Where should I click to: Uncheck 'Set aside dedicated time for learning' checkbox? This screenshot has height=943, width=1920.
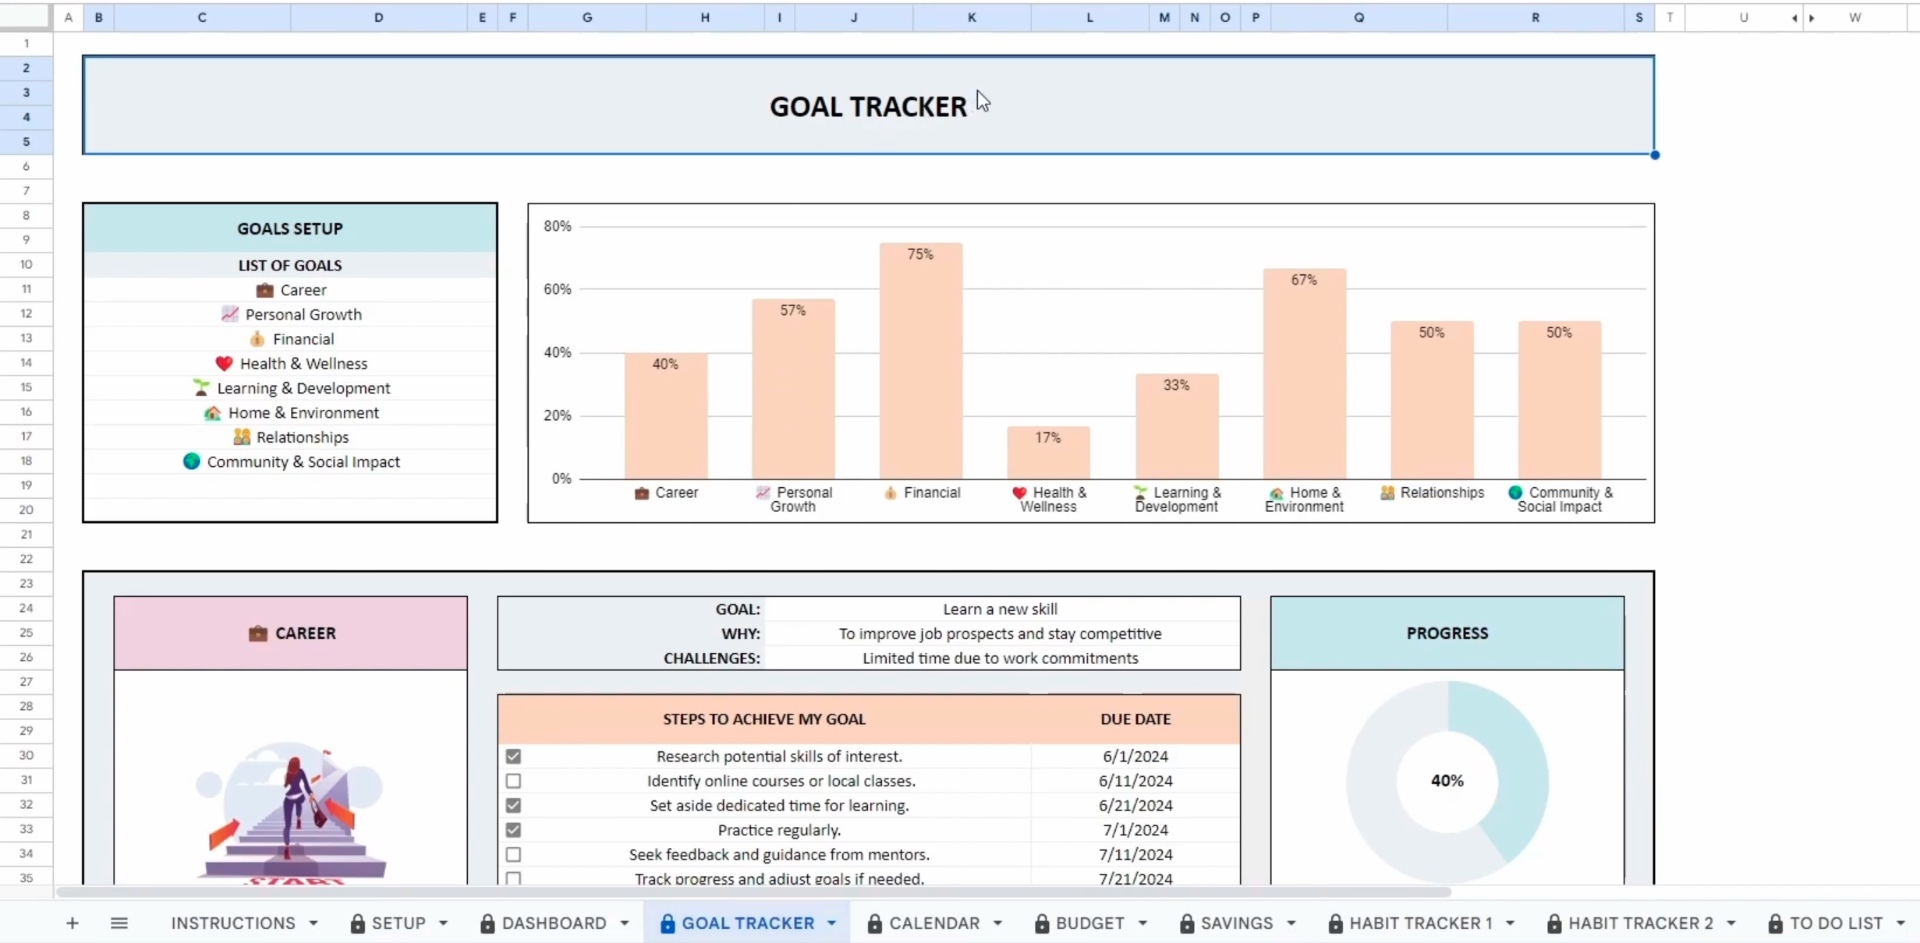(513, 805)
